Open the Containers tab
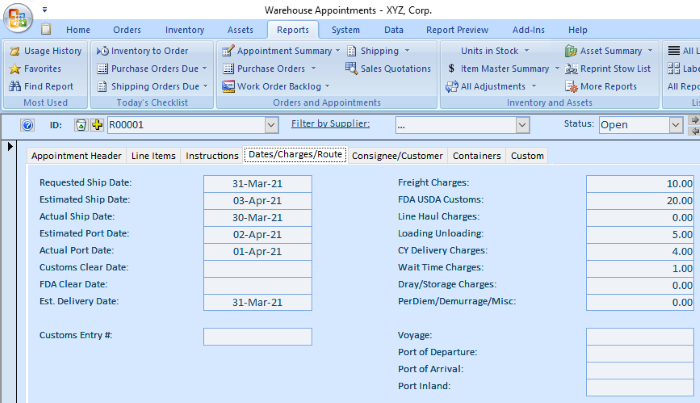 coord(477,156)
